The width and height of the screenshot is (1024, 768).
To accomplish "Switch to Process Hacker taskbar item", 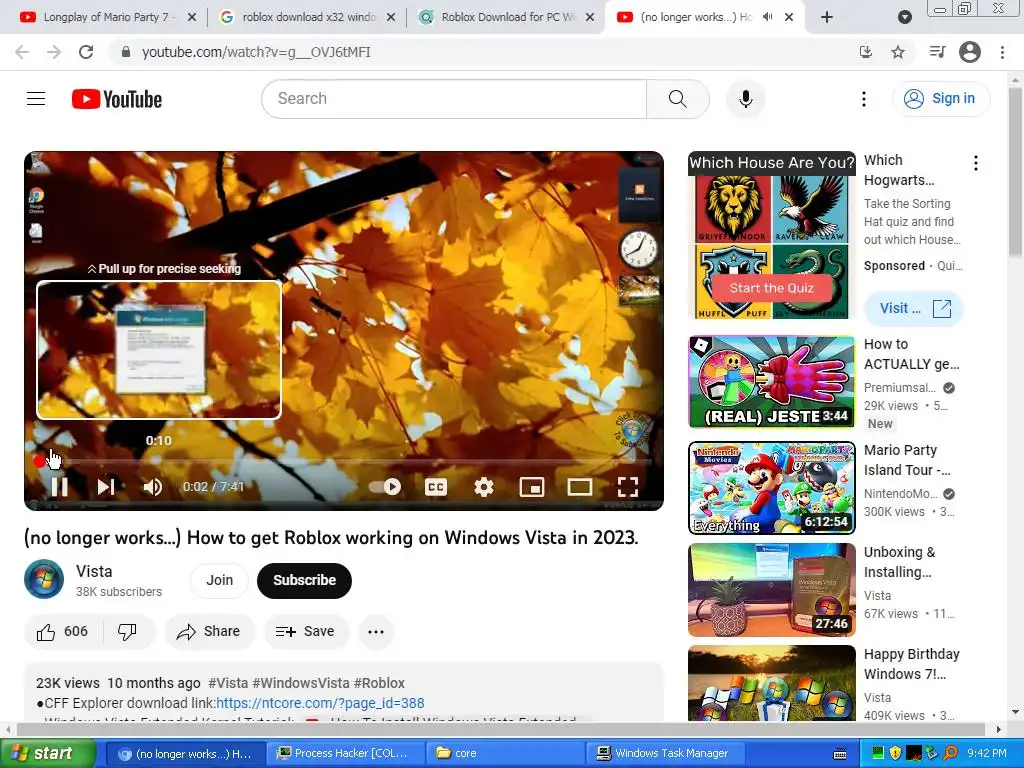I will [344, 754].
